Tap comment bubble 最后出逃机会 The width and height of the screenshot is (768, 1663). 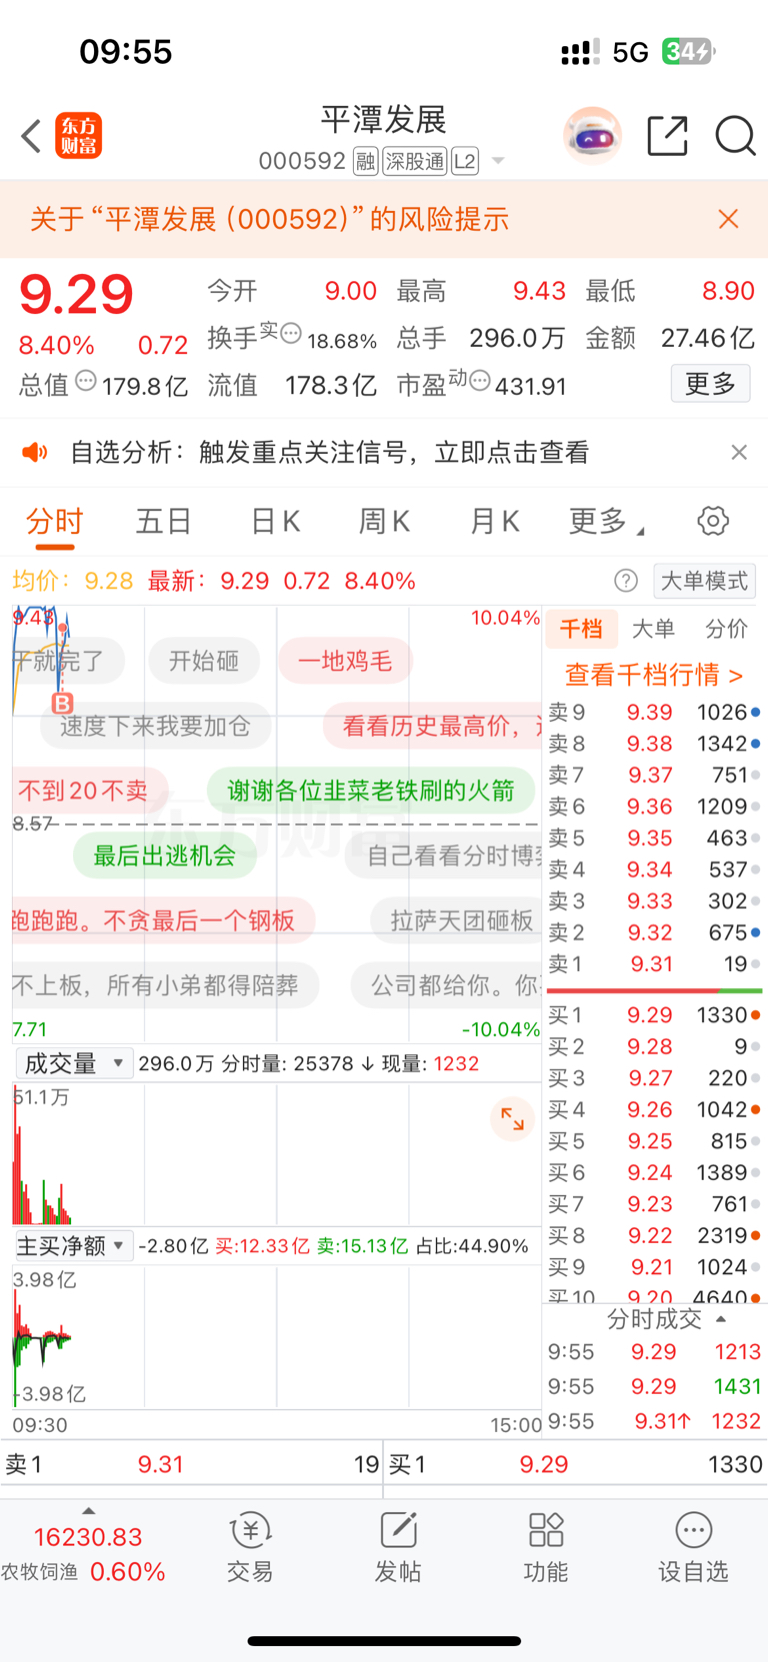(165, 856)
